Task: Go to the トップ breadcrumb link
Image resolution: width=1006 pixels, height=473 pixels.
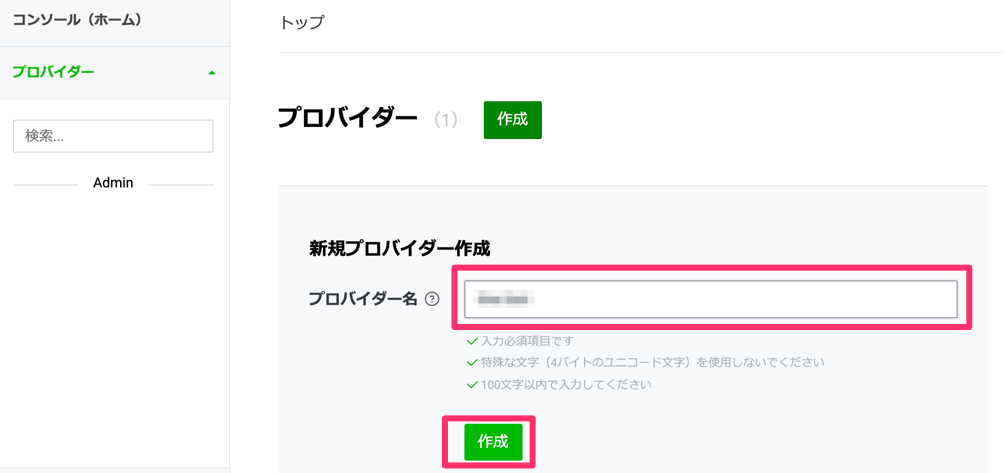Action: [302, 23]
